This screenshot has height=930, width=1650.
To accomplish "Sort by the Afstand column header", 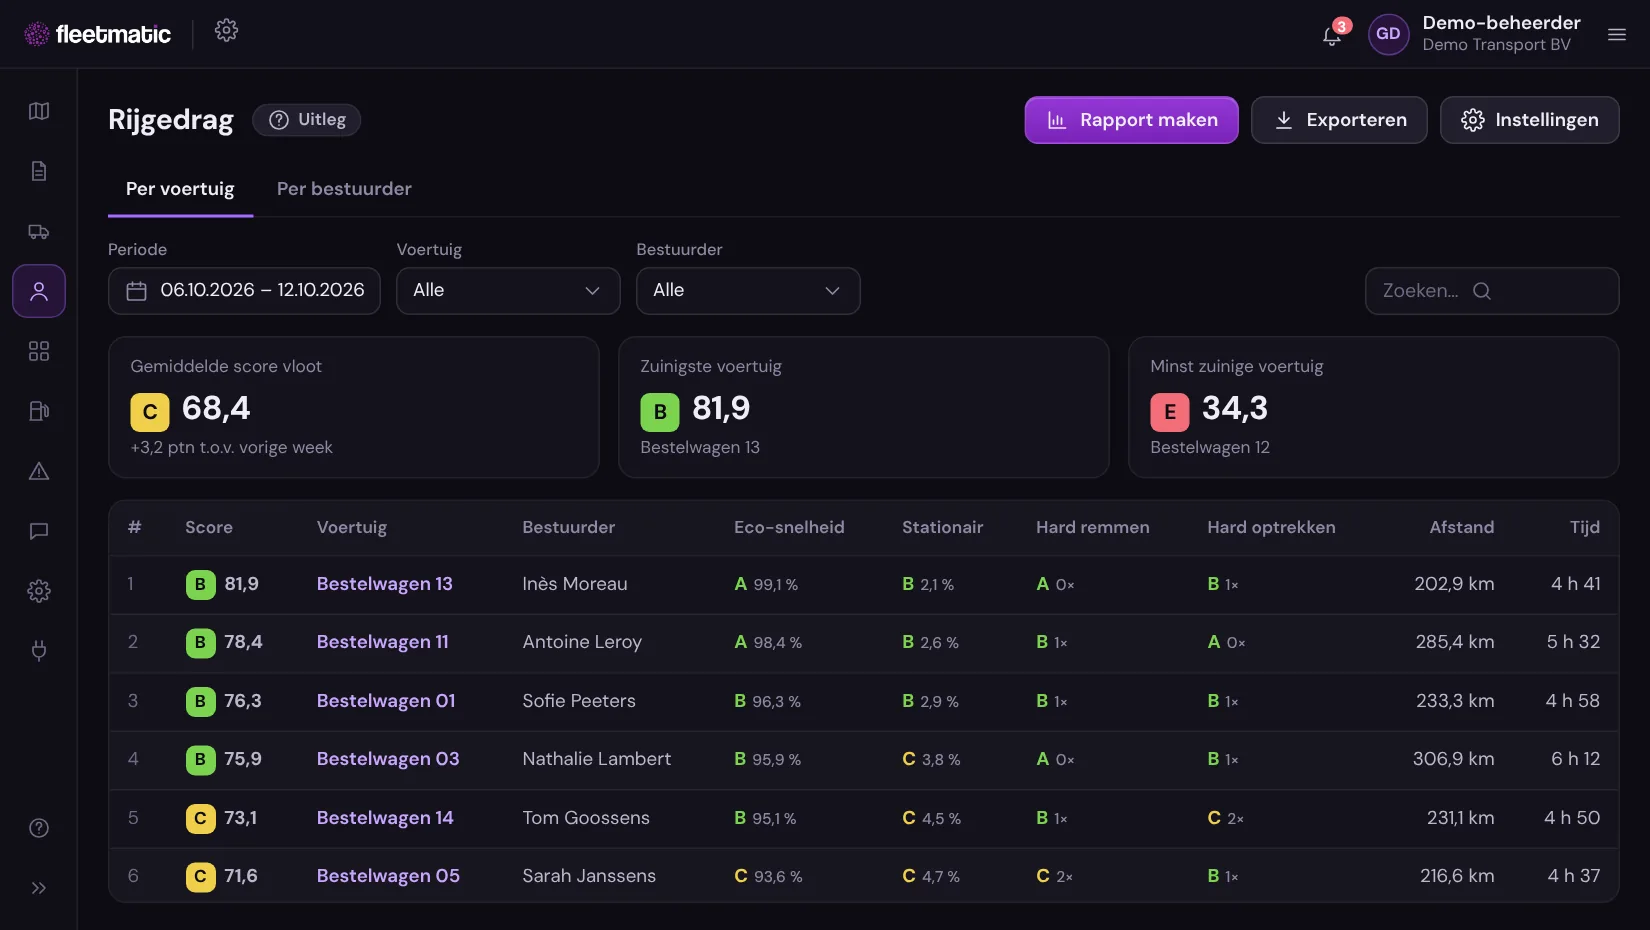I will pyautogui.click(x=1462, y=527).
